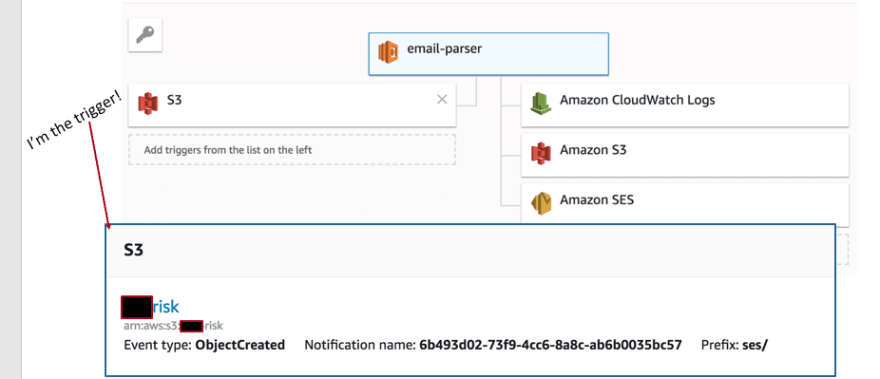Select the email-parser function box
This screenshot has width=880, height=379.
point(488,54)
